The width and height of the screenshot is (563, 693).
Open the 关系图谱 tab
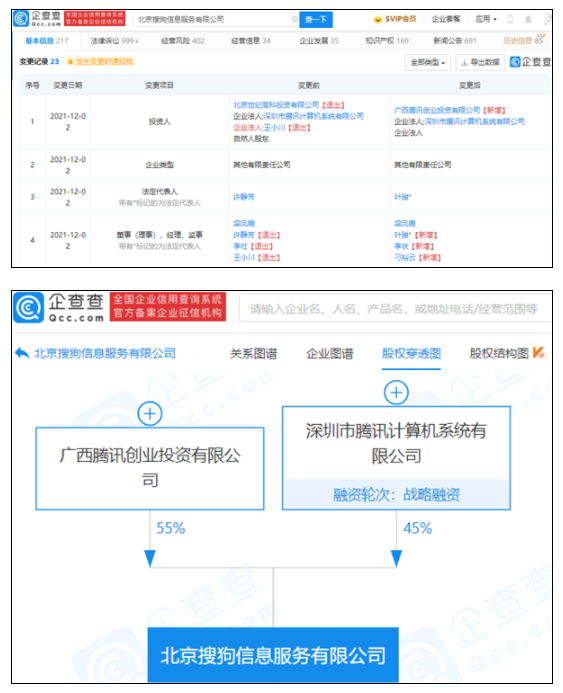tap(253, 353)
